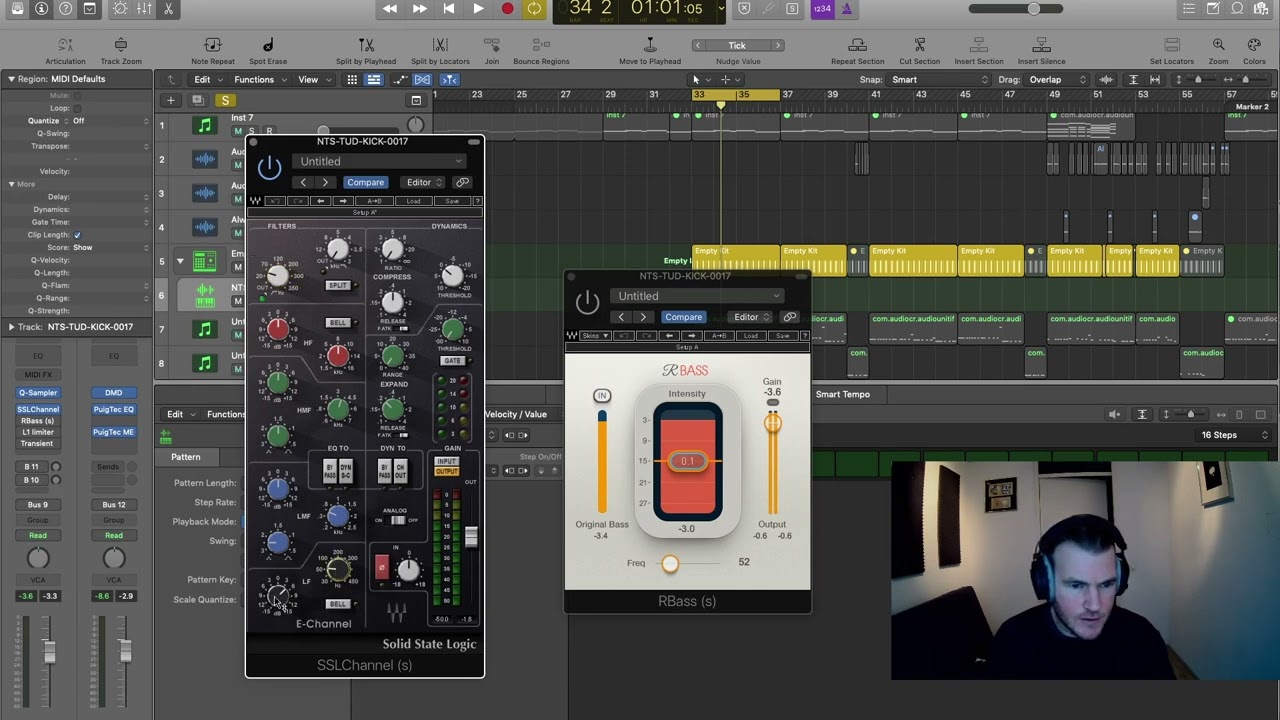Viewport: 1280px width, 720px height.
Task: Click the Rewind transport button
Action: point(390,9)
